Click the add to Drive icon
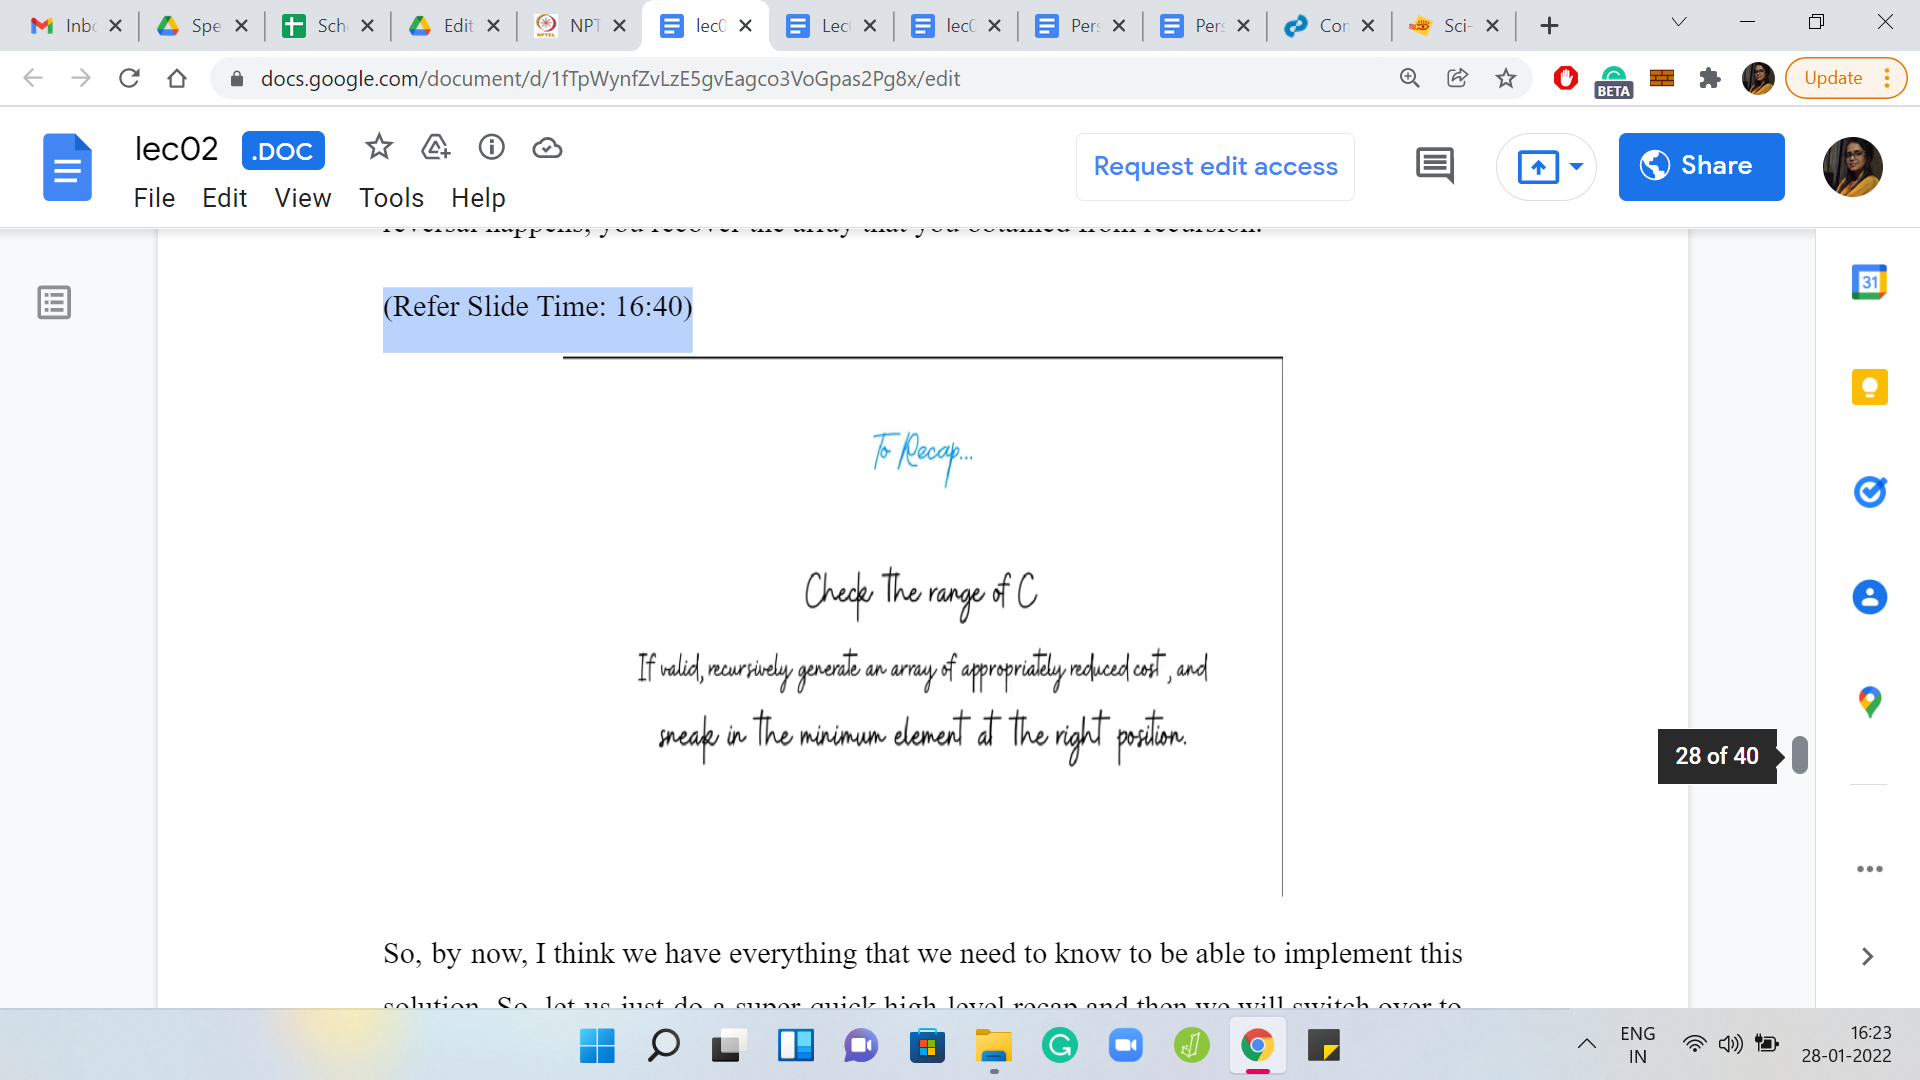This screenshot has height=1080, width=1920. tap(435, 148)
